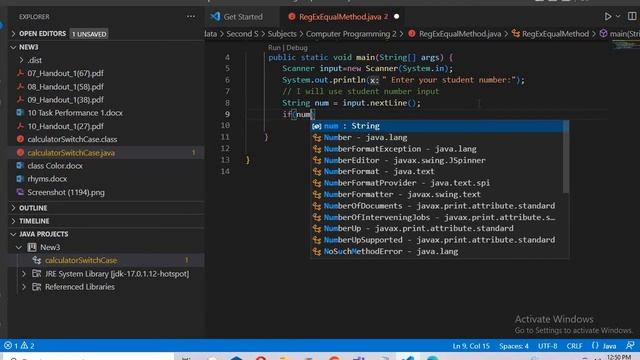Click the Subjects breadcrumb segment
This screenshot has height=360, width=640.
[x=282, y=34]
